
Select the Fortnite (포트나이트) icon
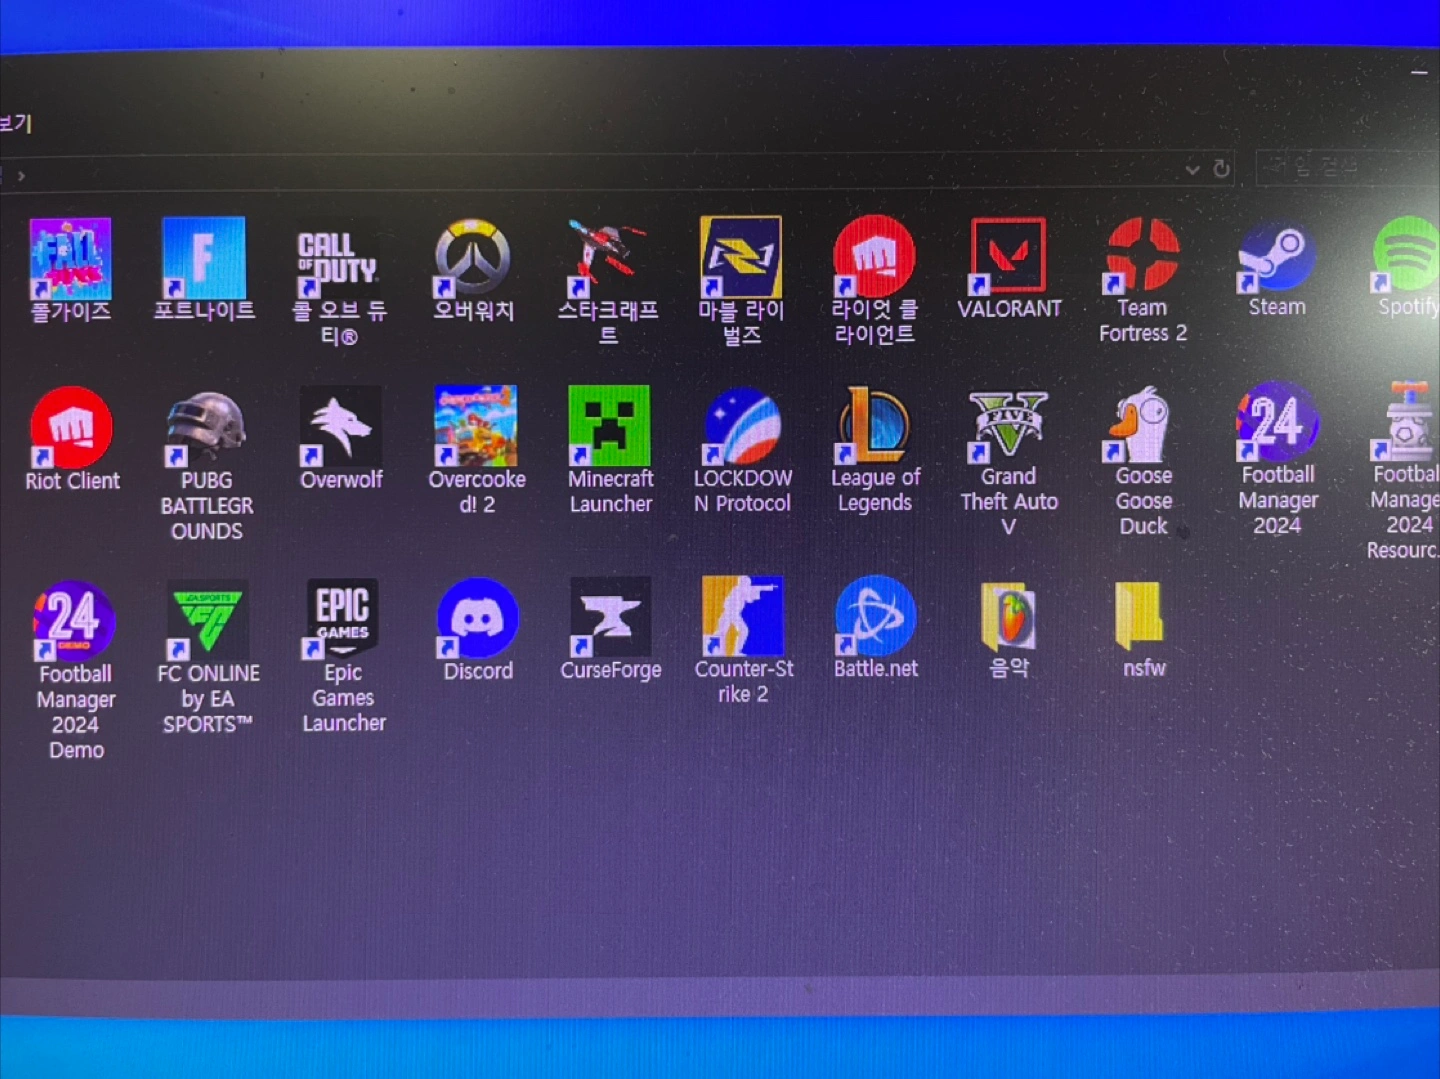pyautogui.click(x=203, y=258)
